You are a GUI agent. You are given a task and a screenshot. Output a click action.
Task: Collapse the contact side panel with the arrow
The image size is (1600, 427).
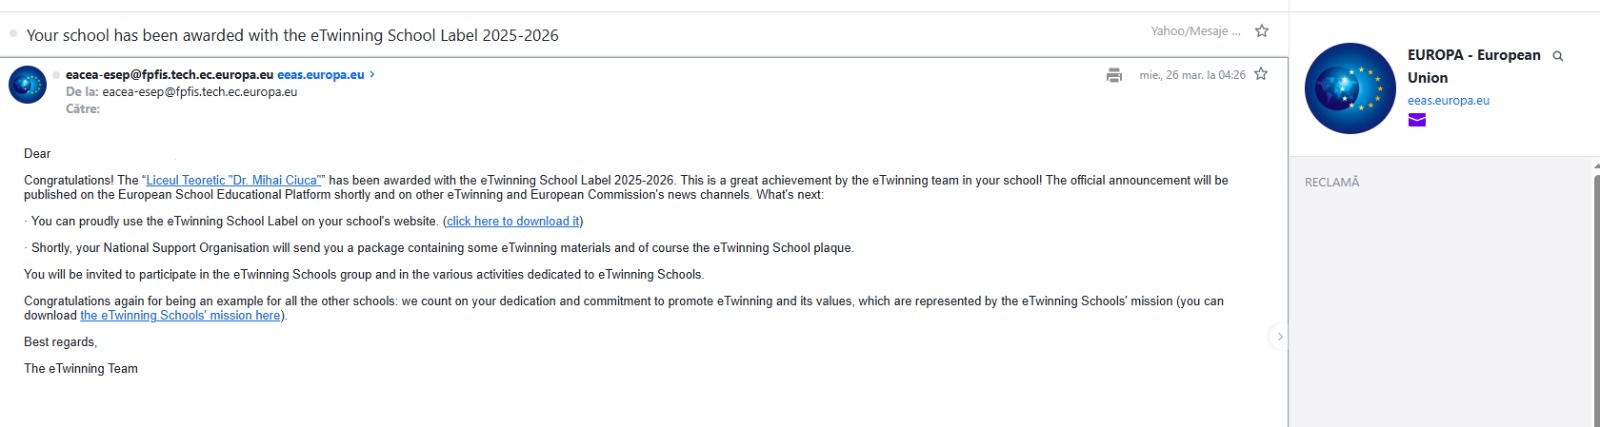(x=1279, y=337)
